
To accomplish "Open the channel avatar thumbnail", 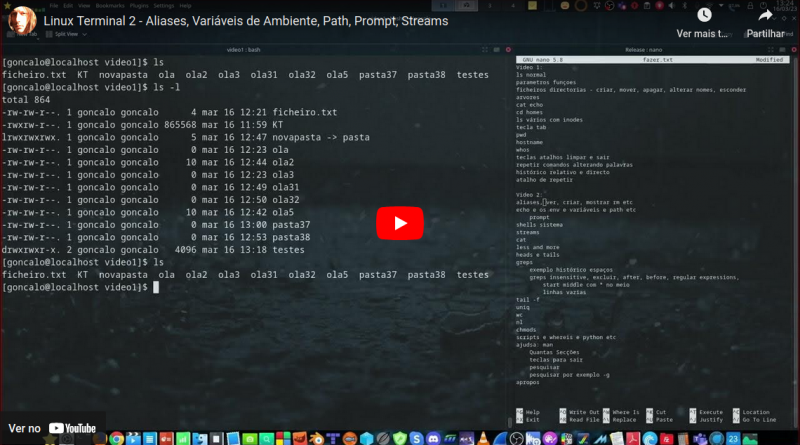I will 21,21.
